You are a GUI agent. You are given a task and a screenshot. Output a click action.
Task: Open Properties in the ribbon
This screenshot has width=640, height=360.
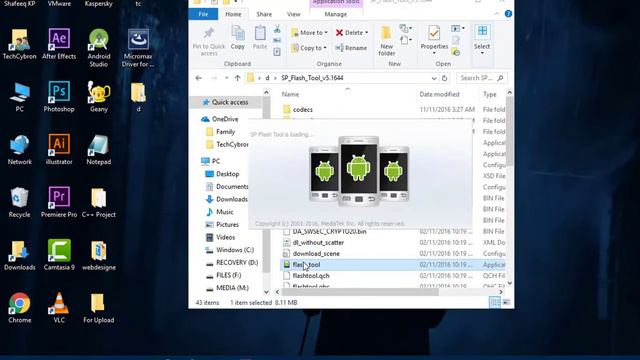coord(434,40)
